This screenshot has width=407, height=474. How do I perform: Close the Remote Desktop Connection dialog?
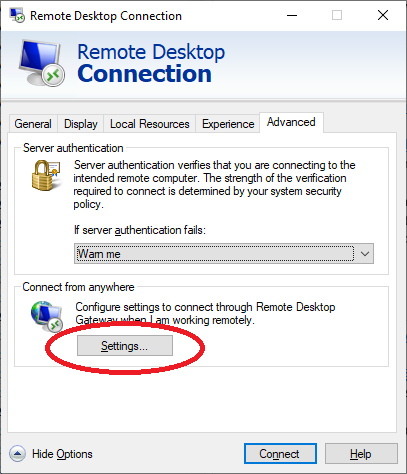pyautogui.click(x=383, y=15)
